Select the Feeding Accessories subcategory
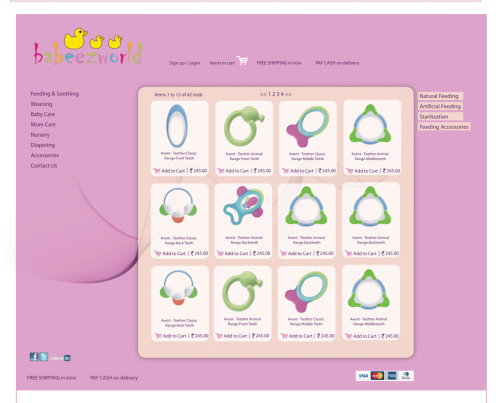The width and height of the screenshot is (500, 403). 444,127
